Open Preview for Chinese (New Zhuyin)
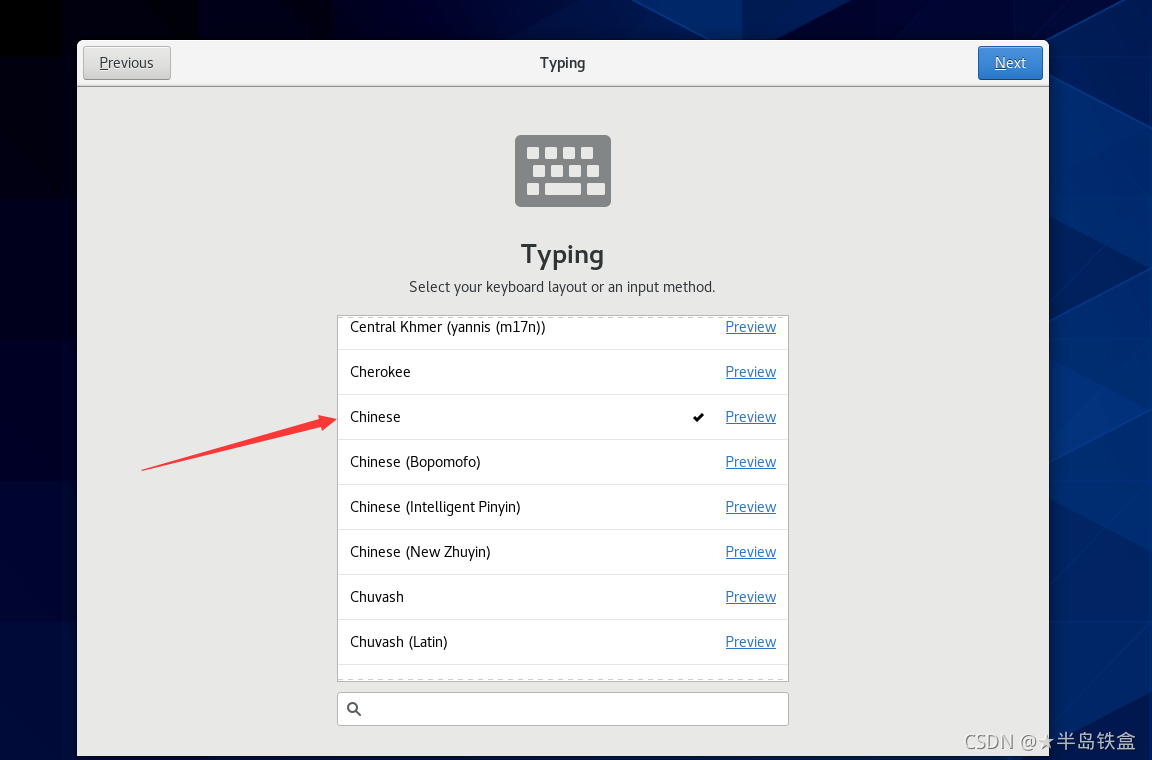 (750, 552)
